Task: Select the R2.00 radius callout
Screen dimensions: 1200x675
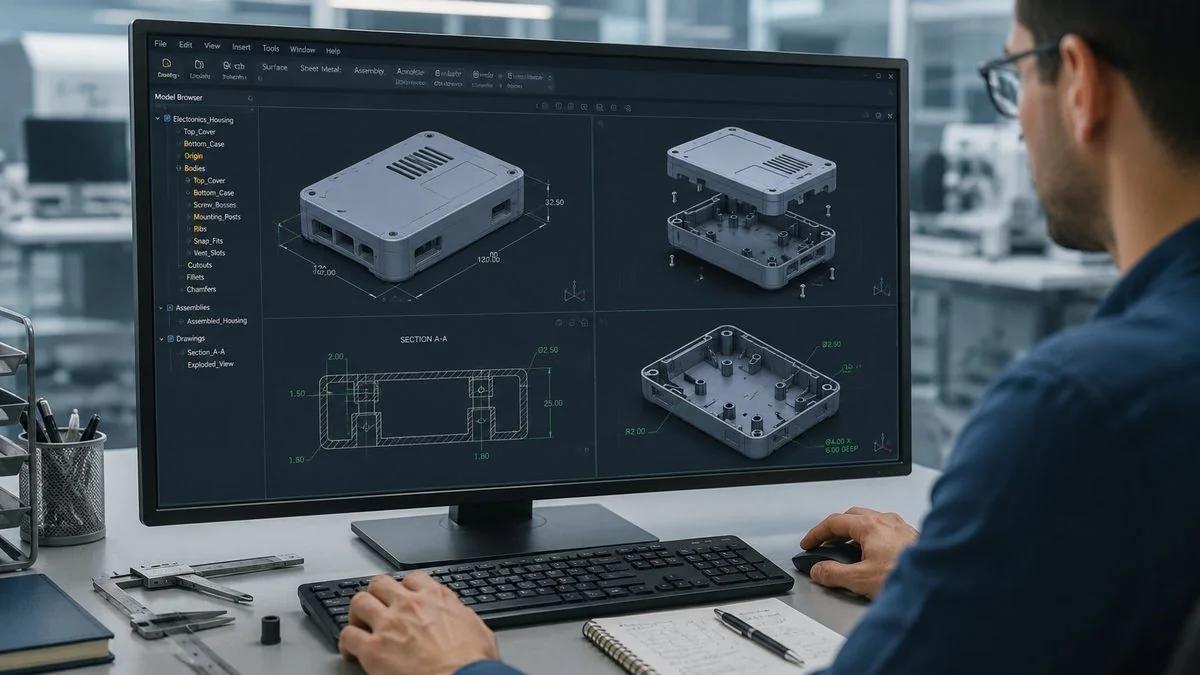Action: [x=634, y=432]
